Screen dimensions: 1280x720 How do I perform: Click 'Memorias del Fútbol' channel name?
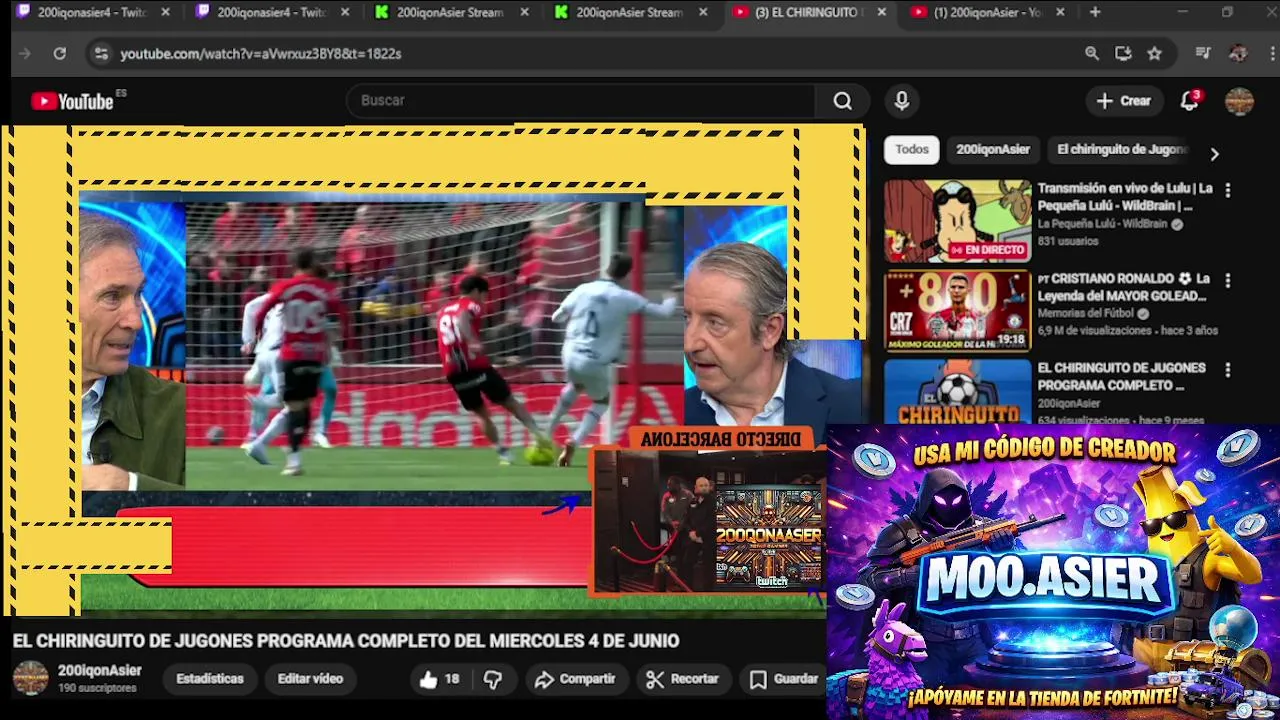[x=1086, y=314]
